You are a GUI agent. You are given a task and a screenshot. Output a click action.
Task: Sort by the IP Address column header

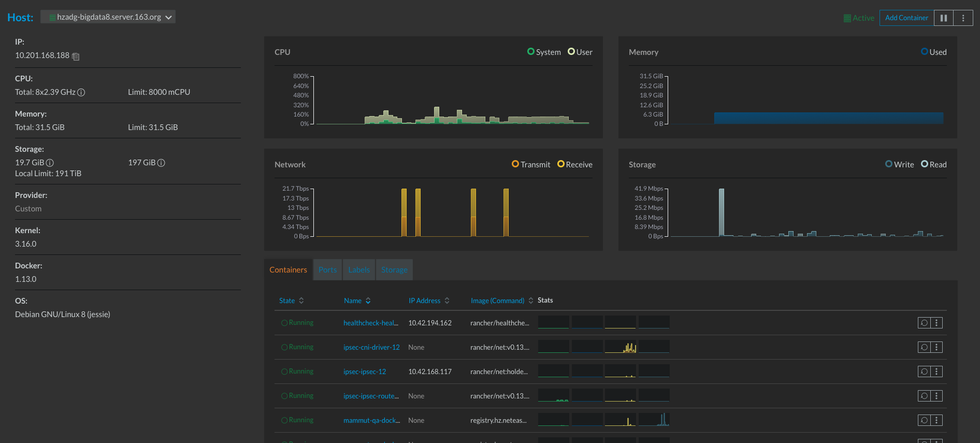coord(424,301)
